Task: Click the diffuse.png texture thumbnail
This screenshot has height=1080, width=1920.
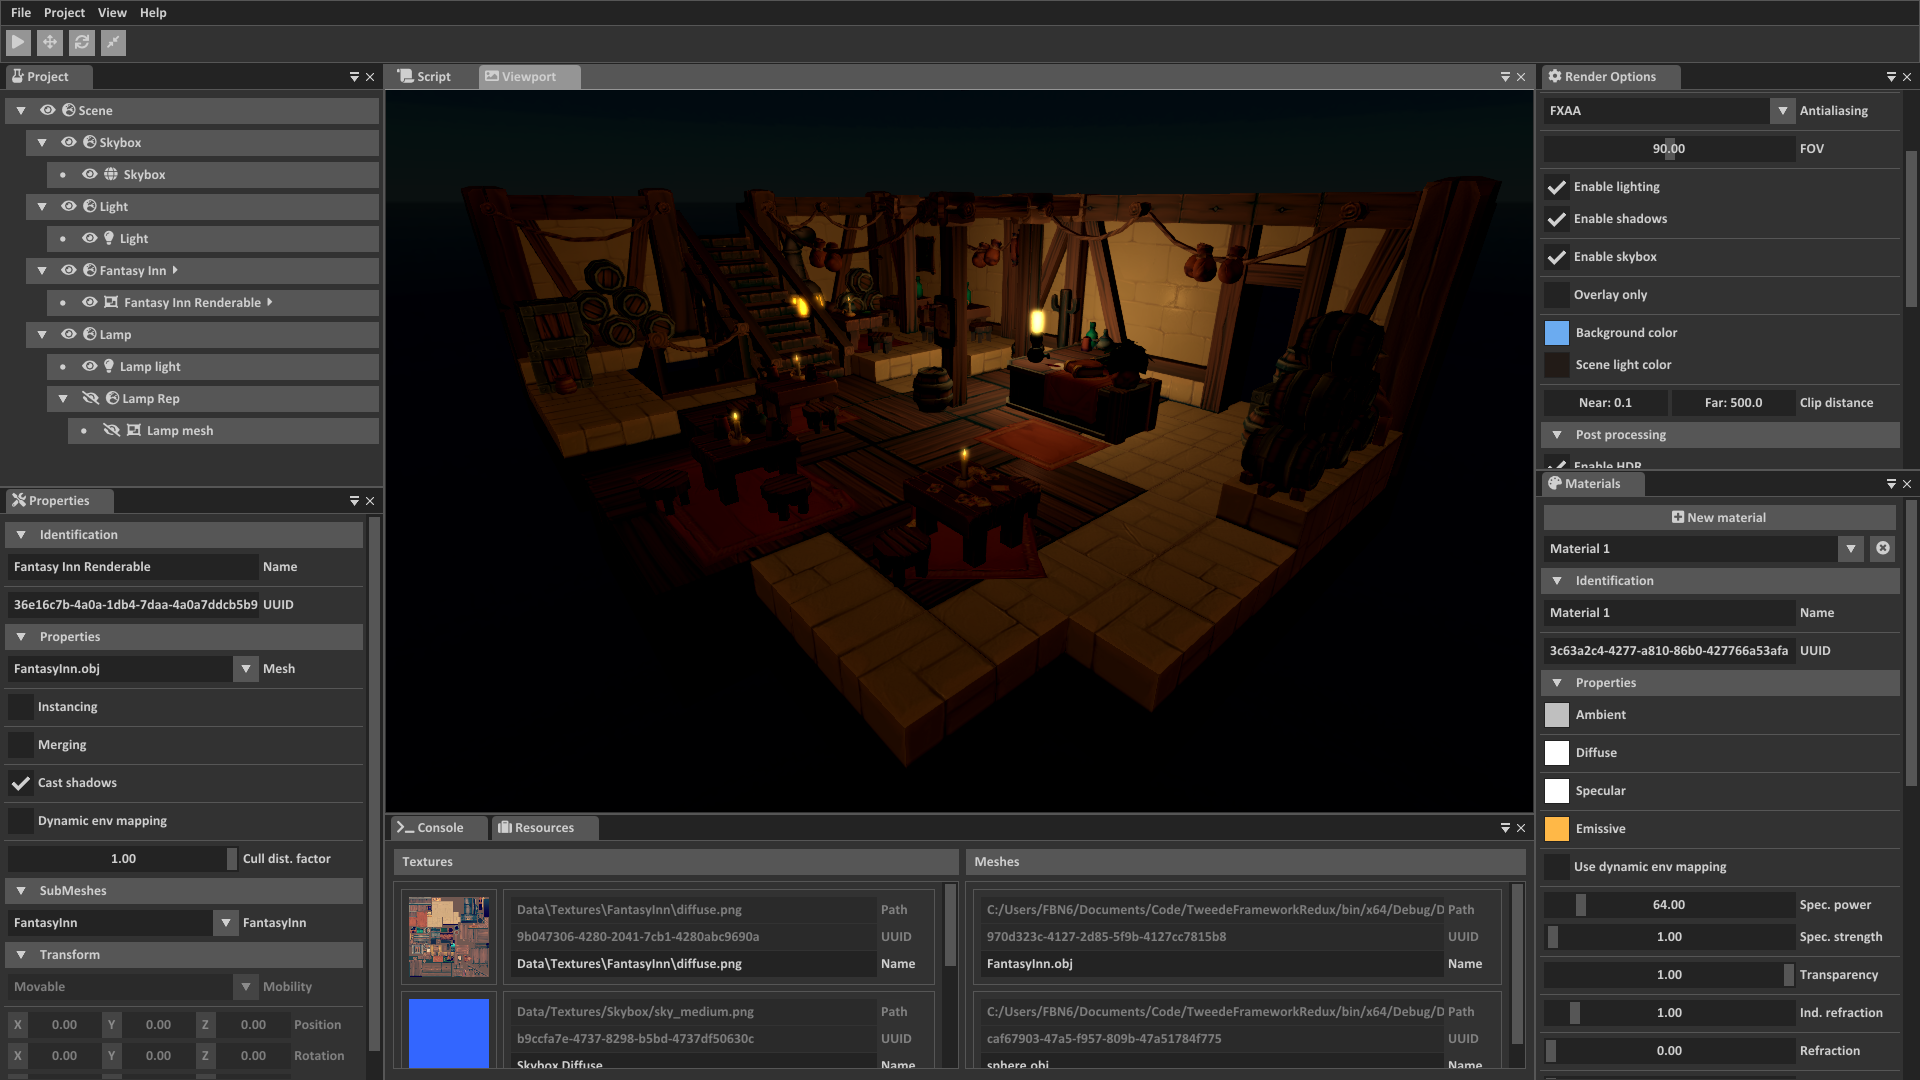Action: click(449, 937)
